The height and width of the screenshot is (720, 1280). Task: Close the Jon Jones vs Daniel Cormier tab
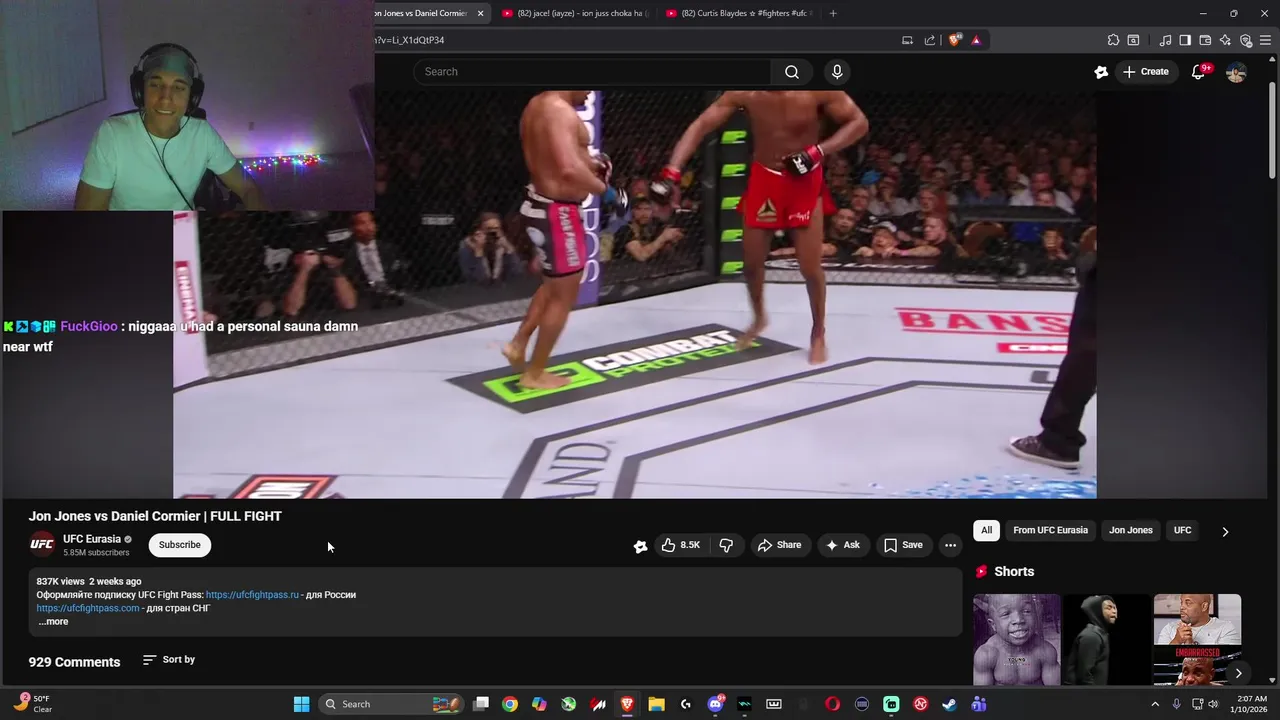click(x=480, y=13)
